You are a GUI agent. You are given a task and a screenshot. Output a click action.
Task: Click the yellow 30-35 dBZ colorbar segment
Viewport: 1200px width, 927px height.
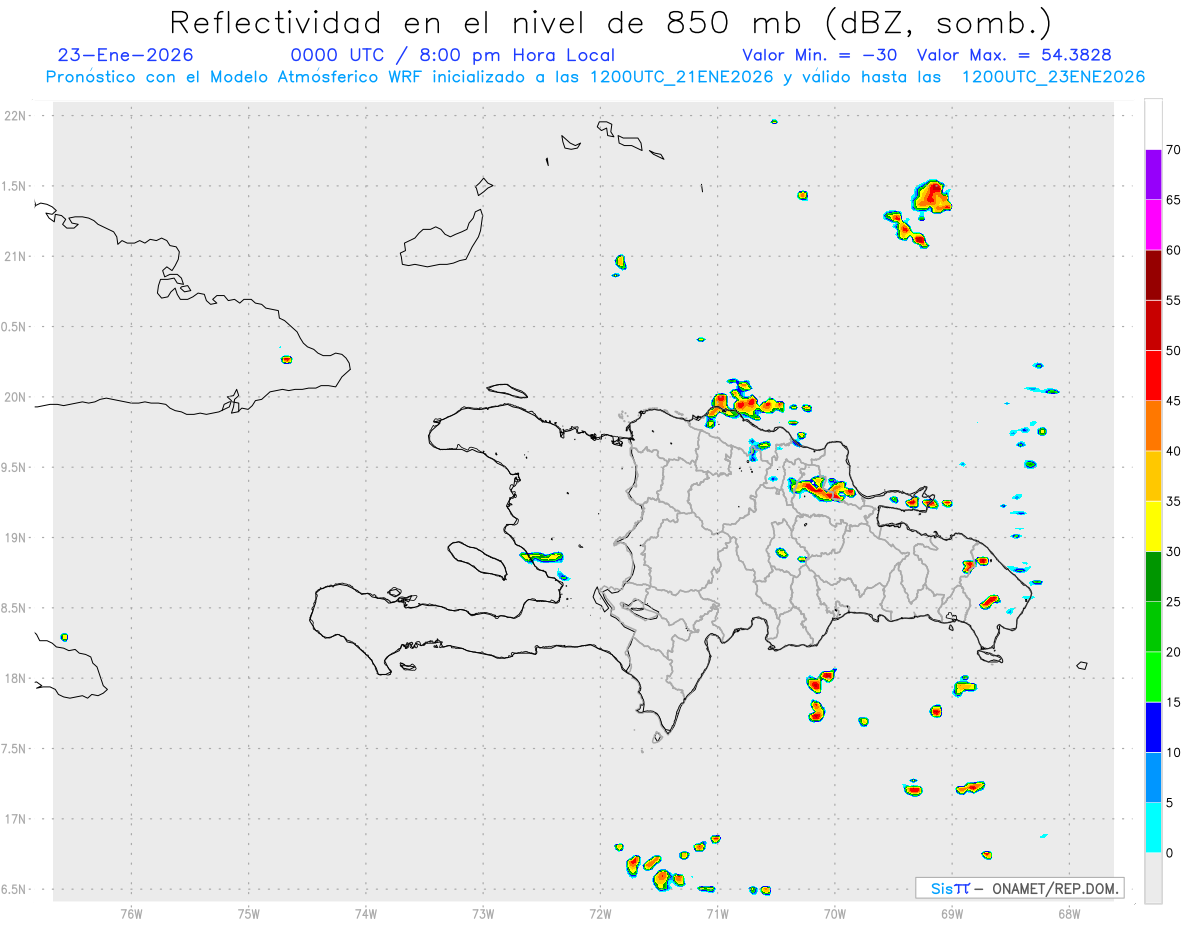(1153, 526)
